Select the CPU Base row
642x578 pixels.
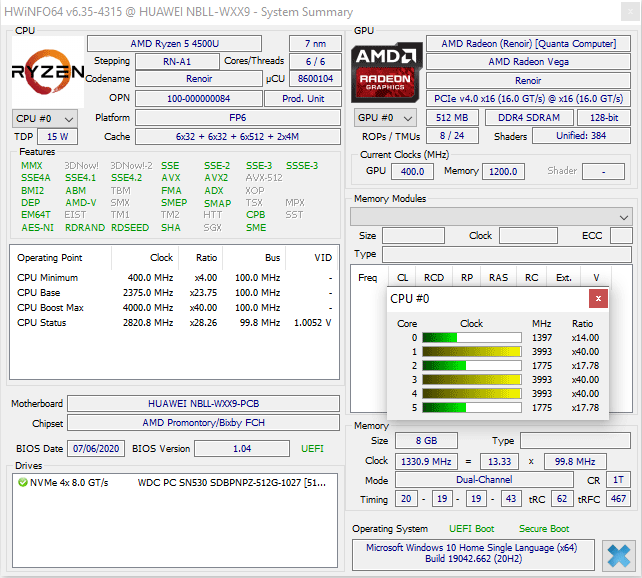tap(174, 293)
